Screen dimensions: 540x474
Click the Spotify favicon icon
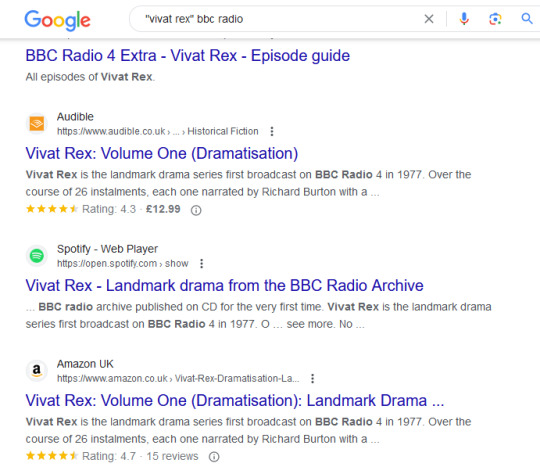coord(37,256)
